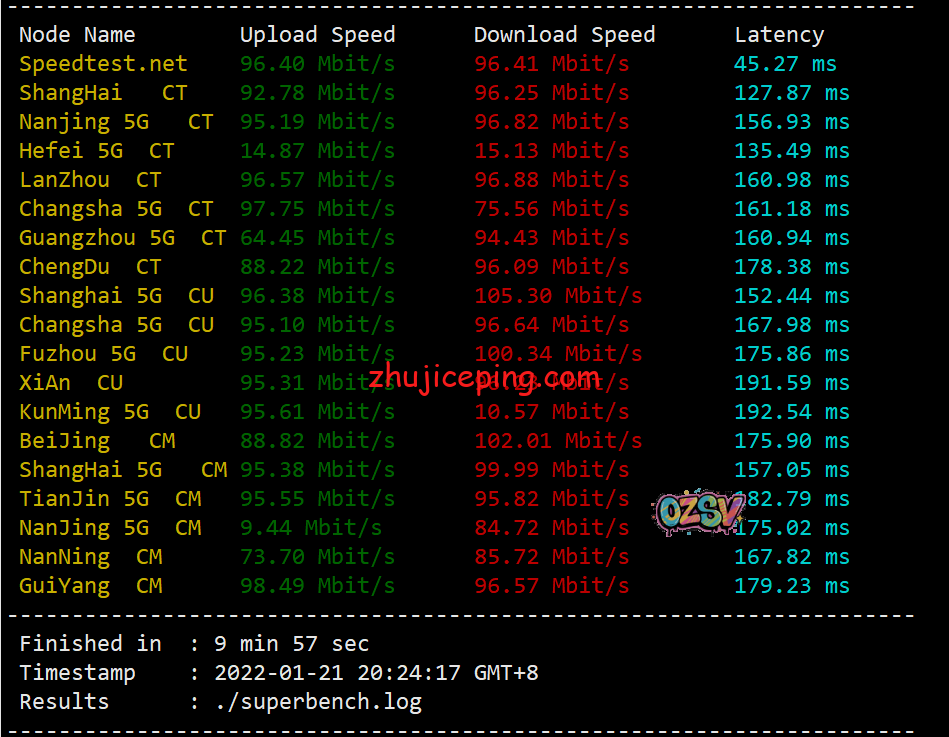Viewport: 949px width, 737px height.
Task: Select the Speedtest.net node name
Action: point(103,64)
